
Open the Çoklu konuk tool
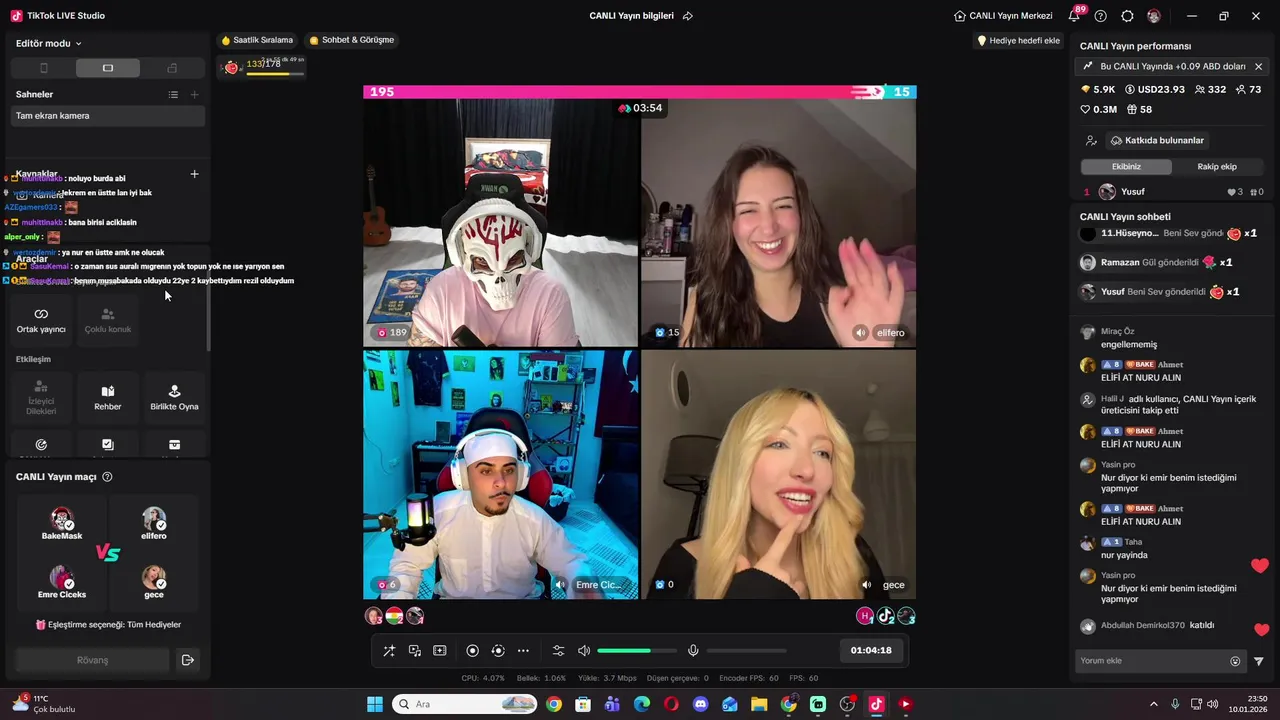pos(108,320)
